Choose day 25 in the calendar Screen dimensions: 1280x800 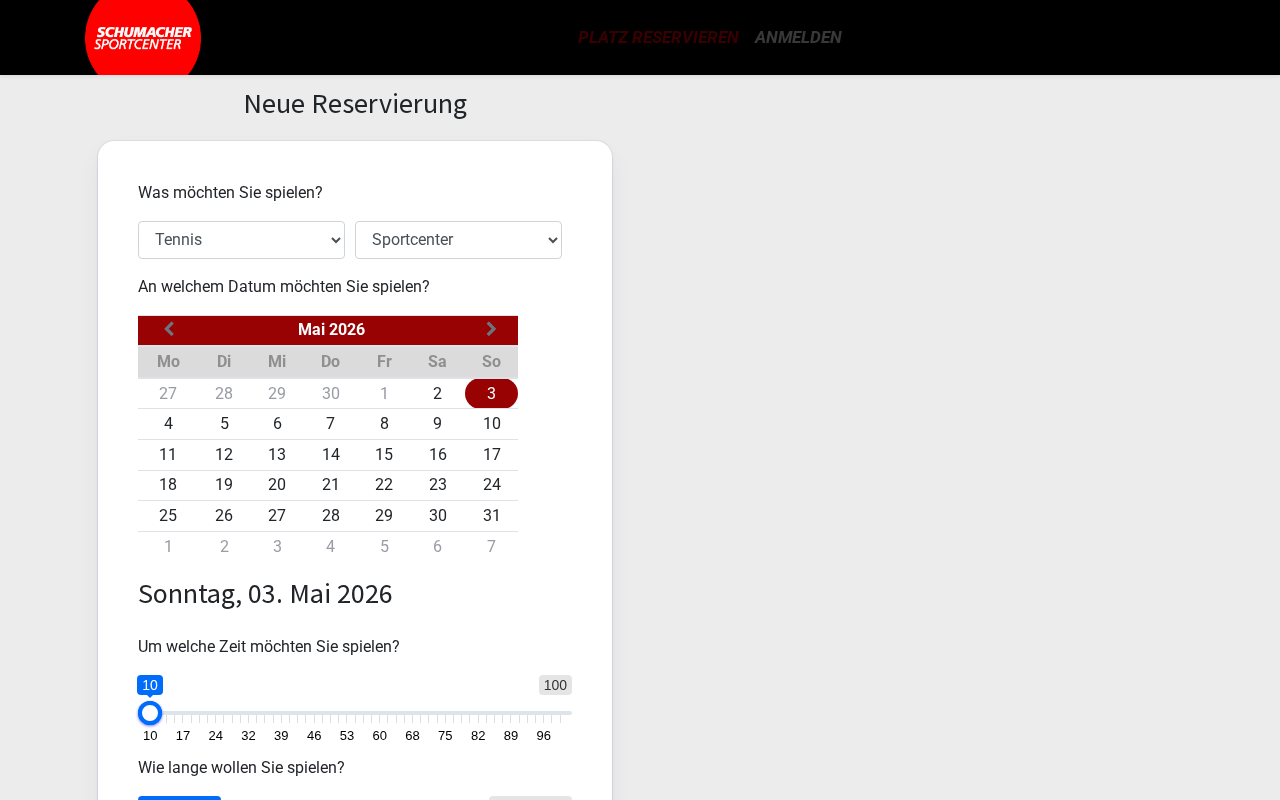[168, 516]
